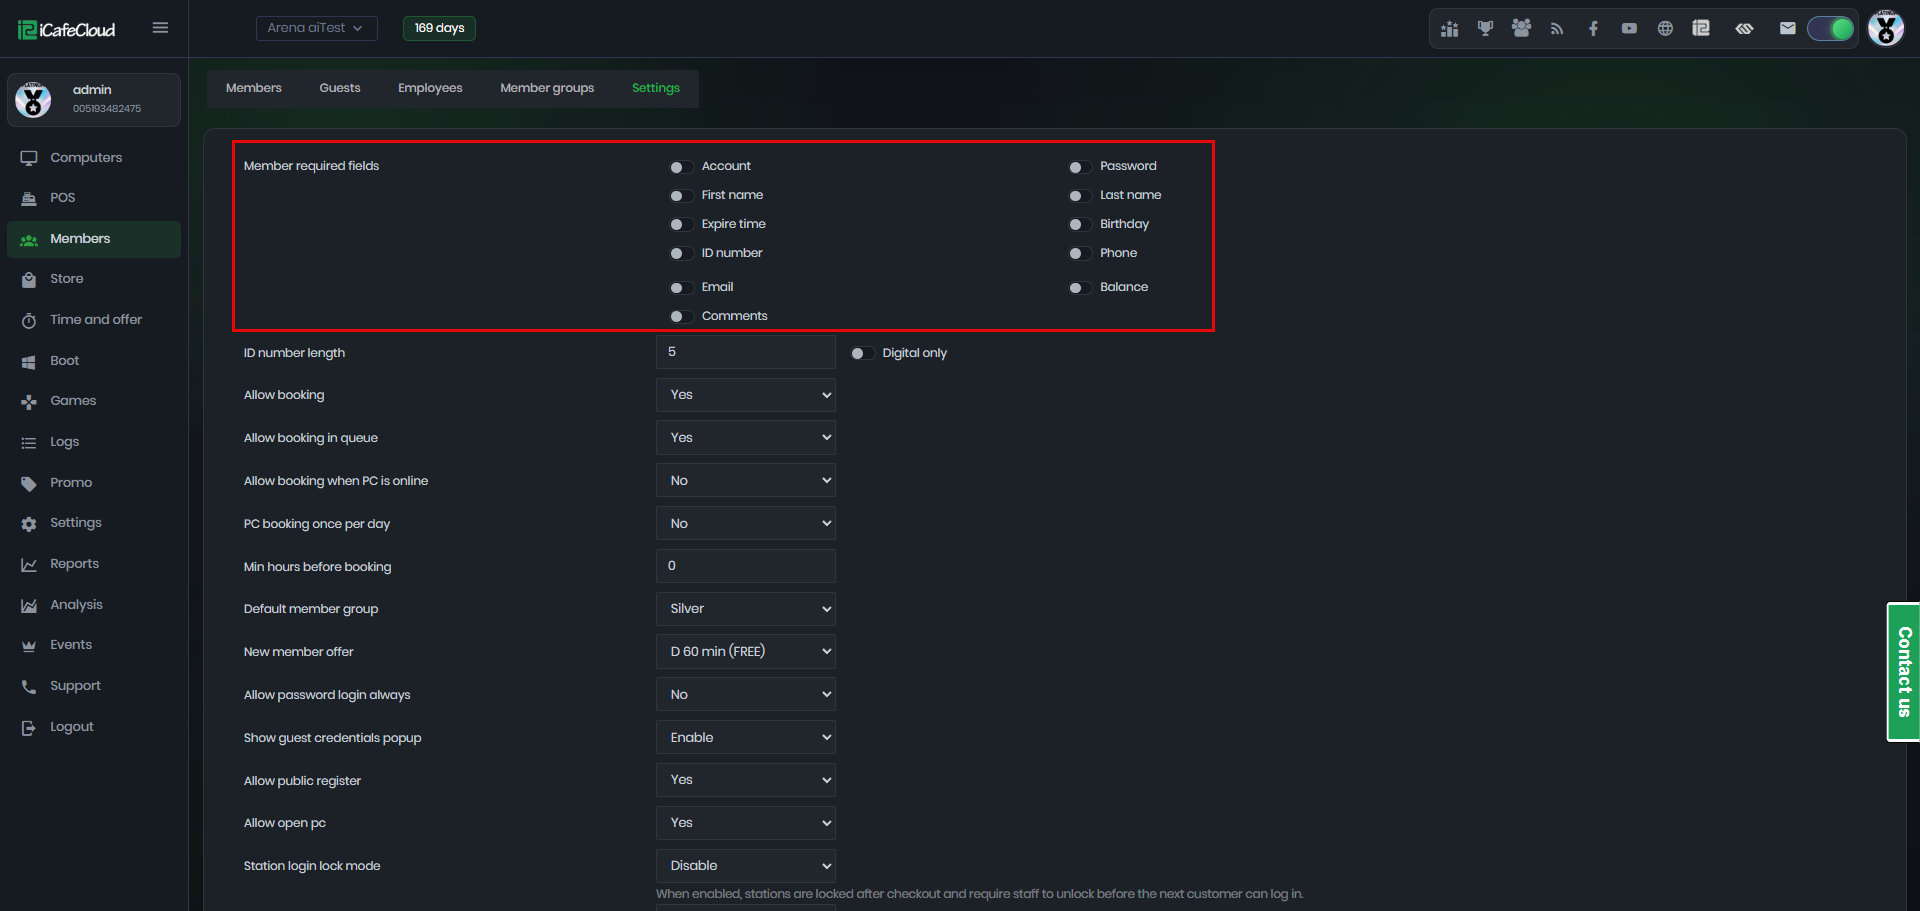Open the iCafeCloud logo icon in the header toolbar
The width and height of the screenshot is (1920, 911).
(x=1701, y=29)
